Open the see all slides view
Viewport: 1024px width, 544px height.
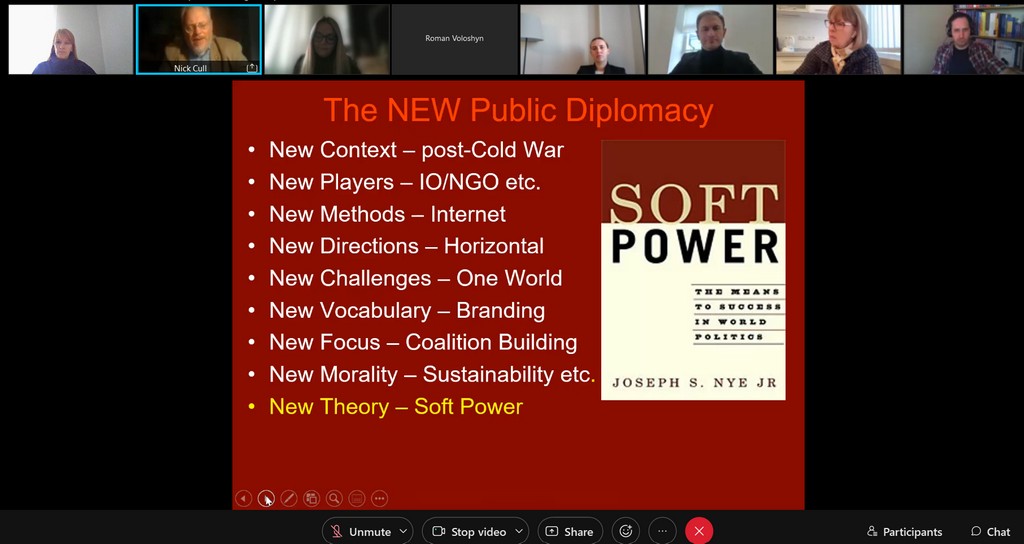click(x=311, y=498)
